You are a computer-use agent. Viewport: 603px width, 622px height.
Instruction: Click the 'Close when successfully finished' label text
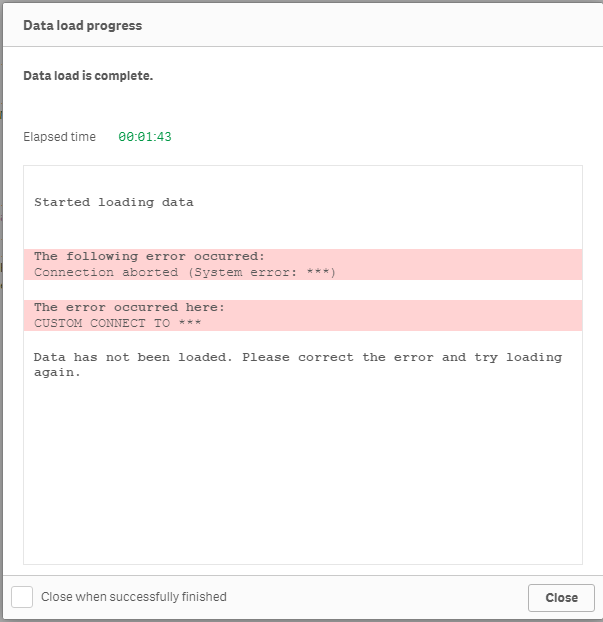coord(134,597)
